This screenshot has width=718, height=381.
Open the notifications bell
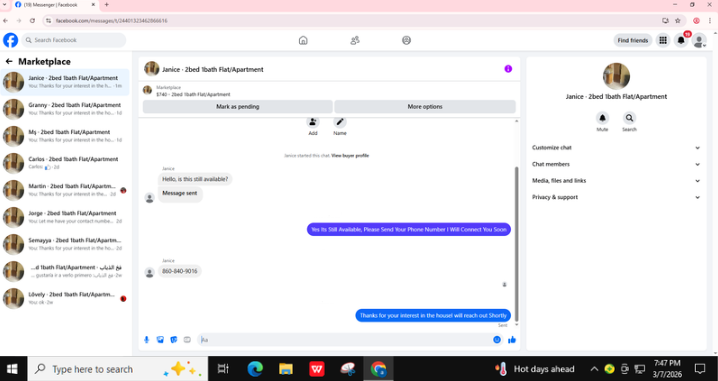681,40
